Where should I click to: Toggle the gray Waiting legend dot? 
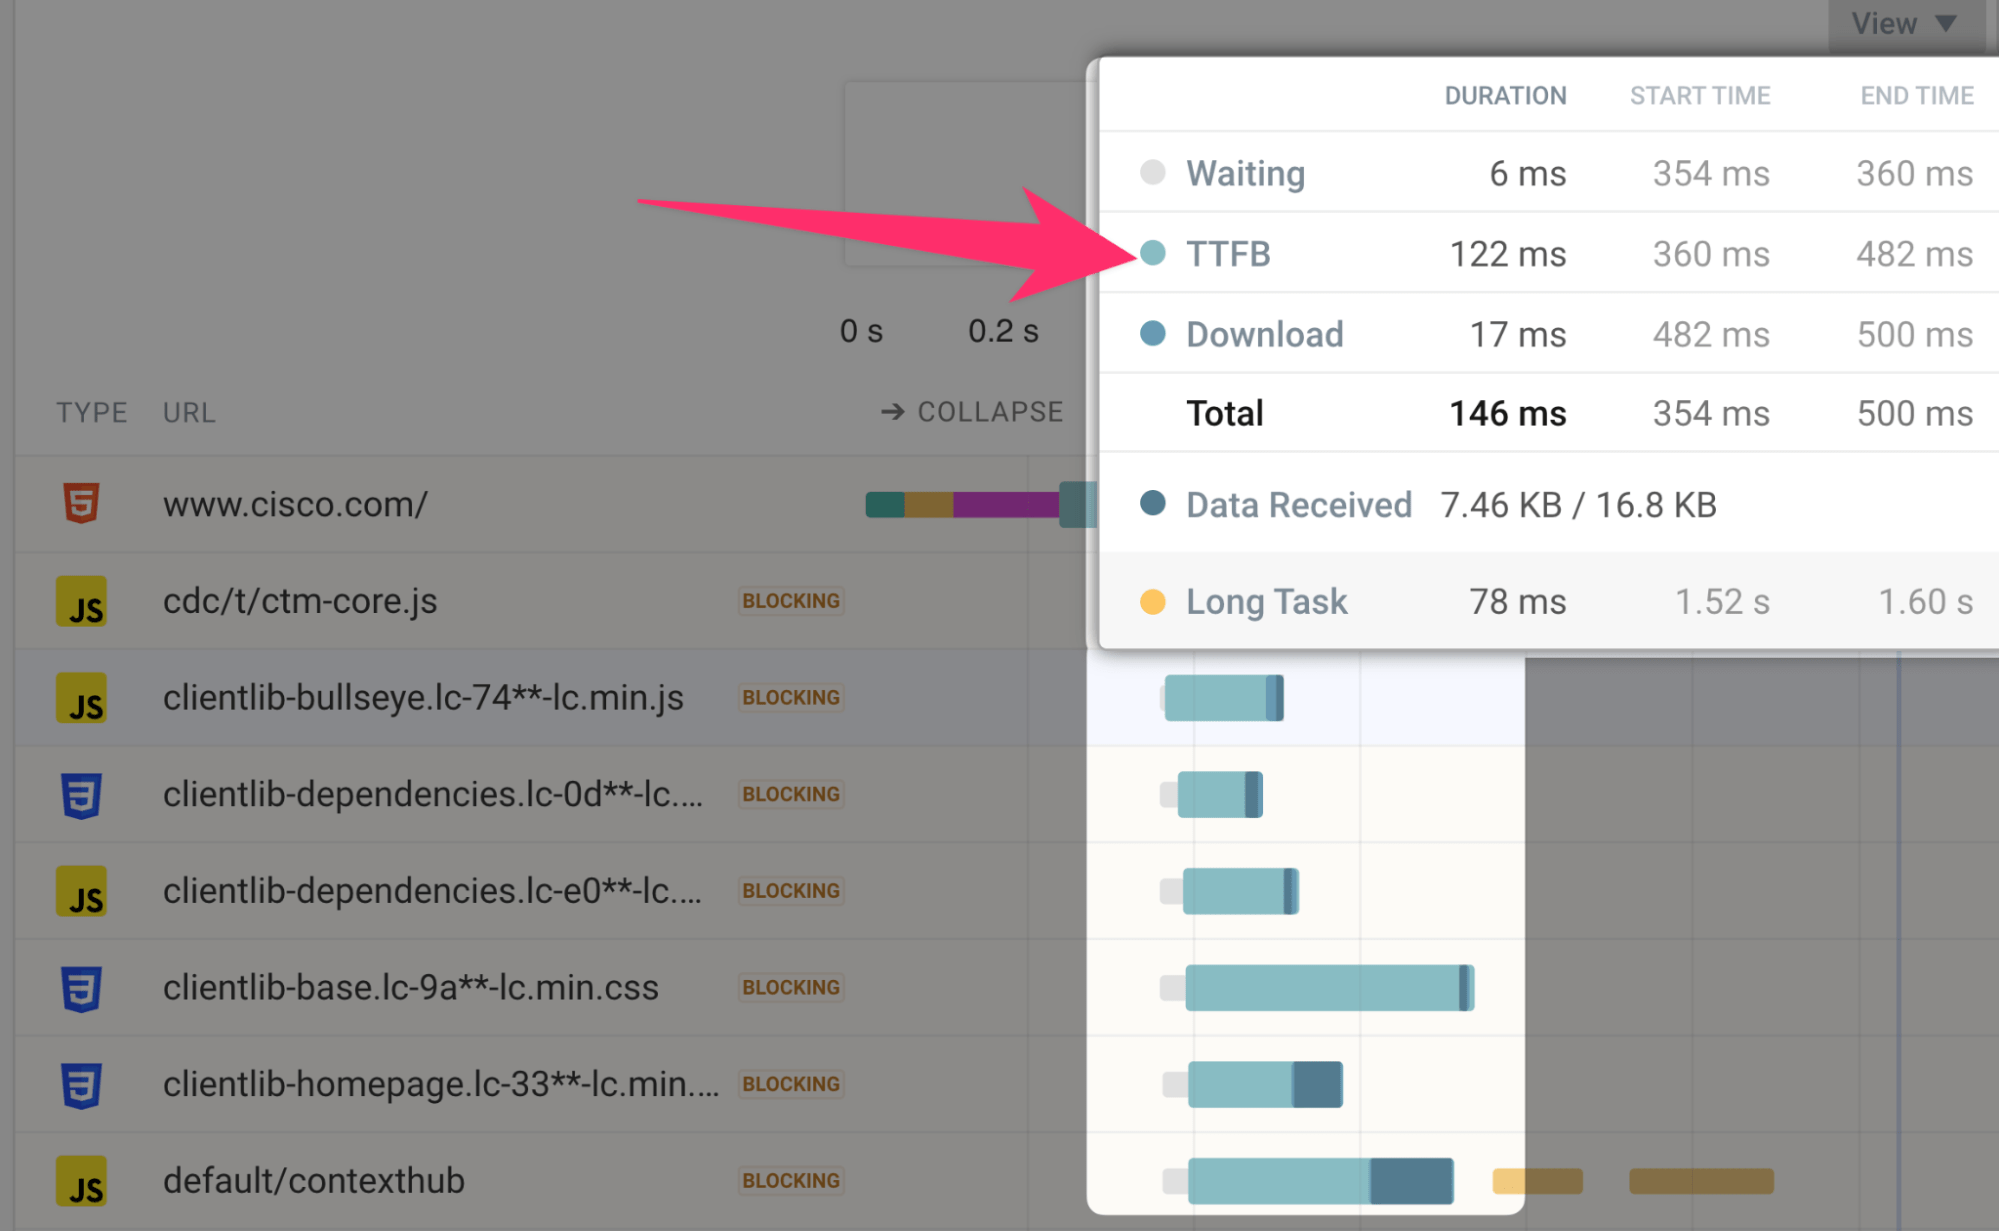1152,173
